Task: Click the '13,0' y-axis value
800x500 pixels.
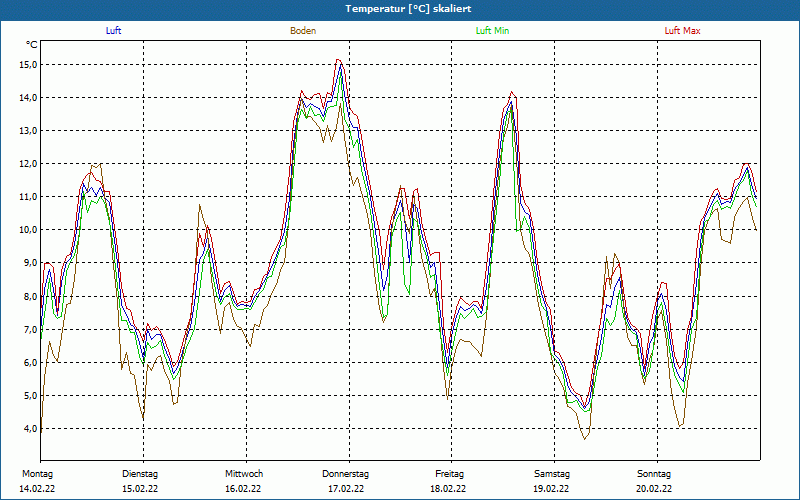Action: (29, 131)
